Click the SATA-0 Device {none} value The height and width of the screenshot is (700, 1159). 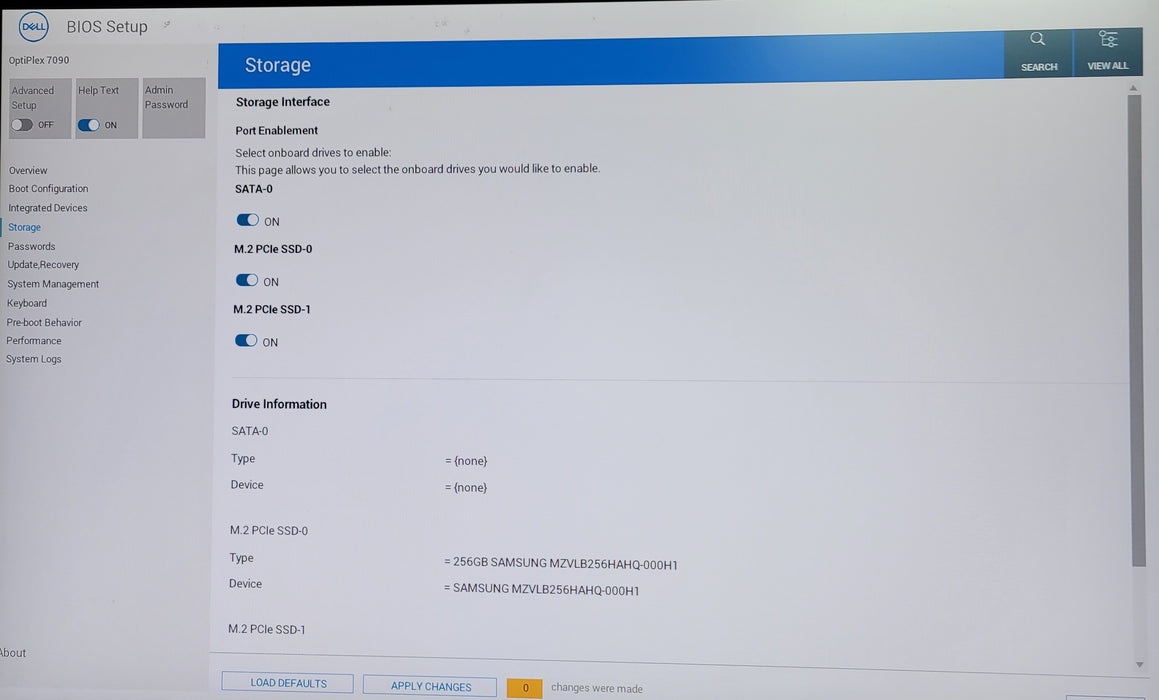pos(466,487)
